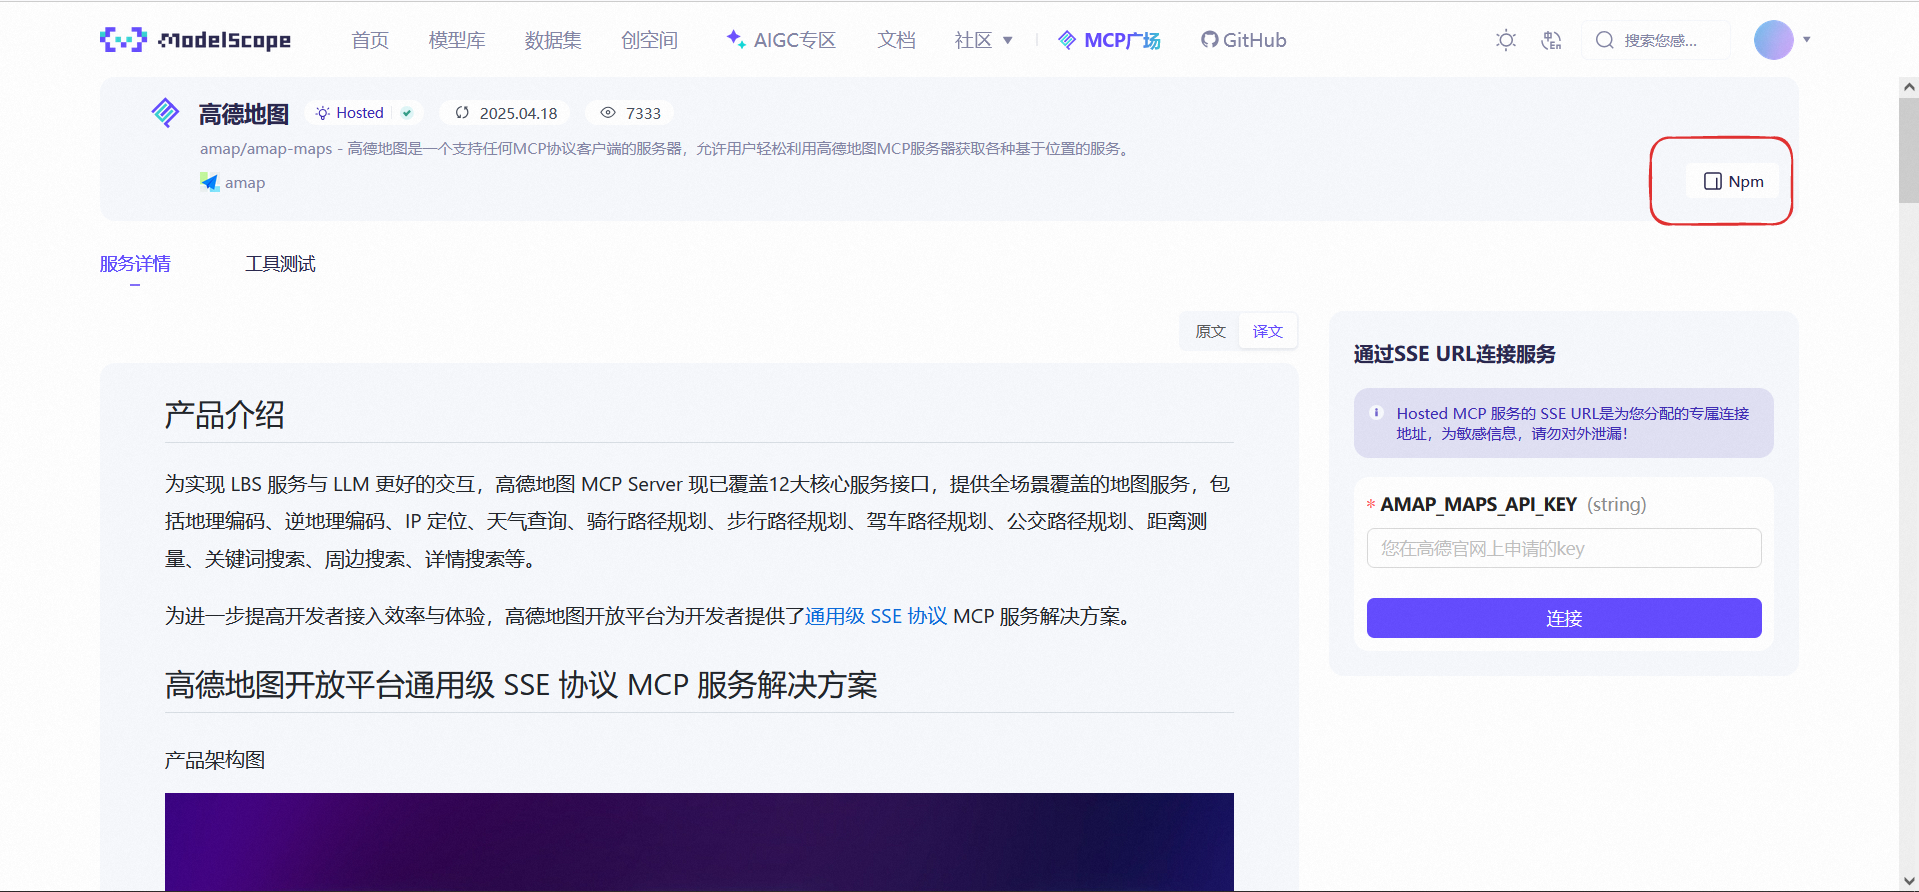Click the Npm button
Image resolution: width=1919 pixels, height=892 pixels.
tap(1733, 181)
